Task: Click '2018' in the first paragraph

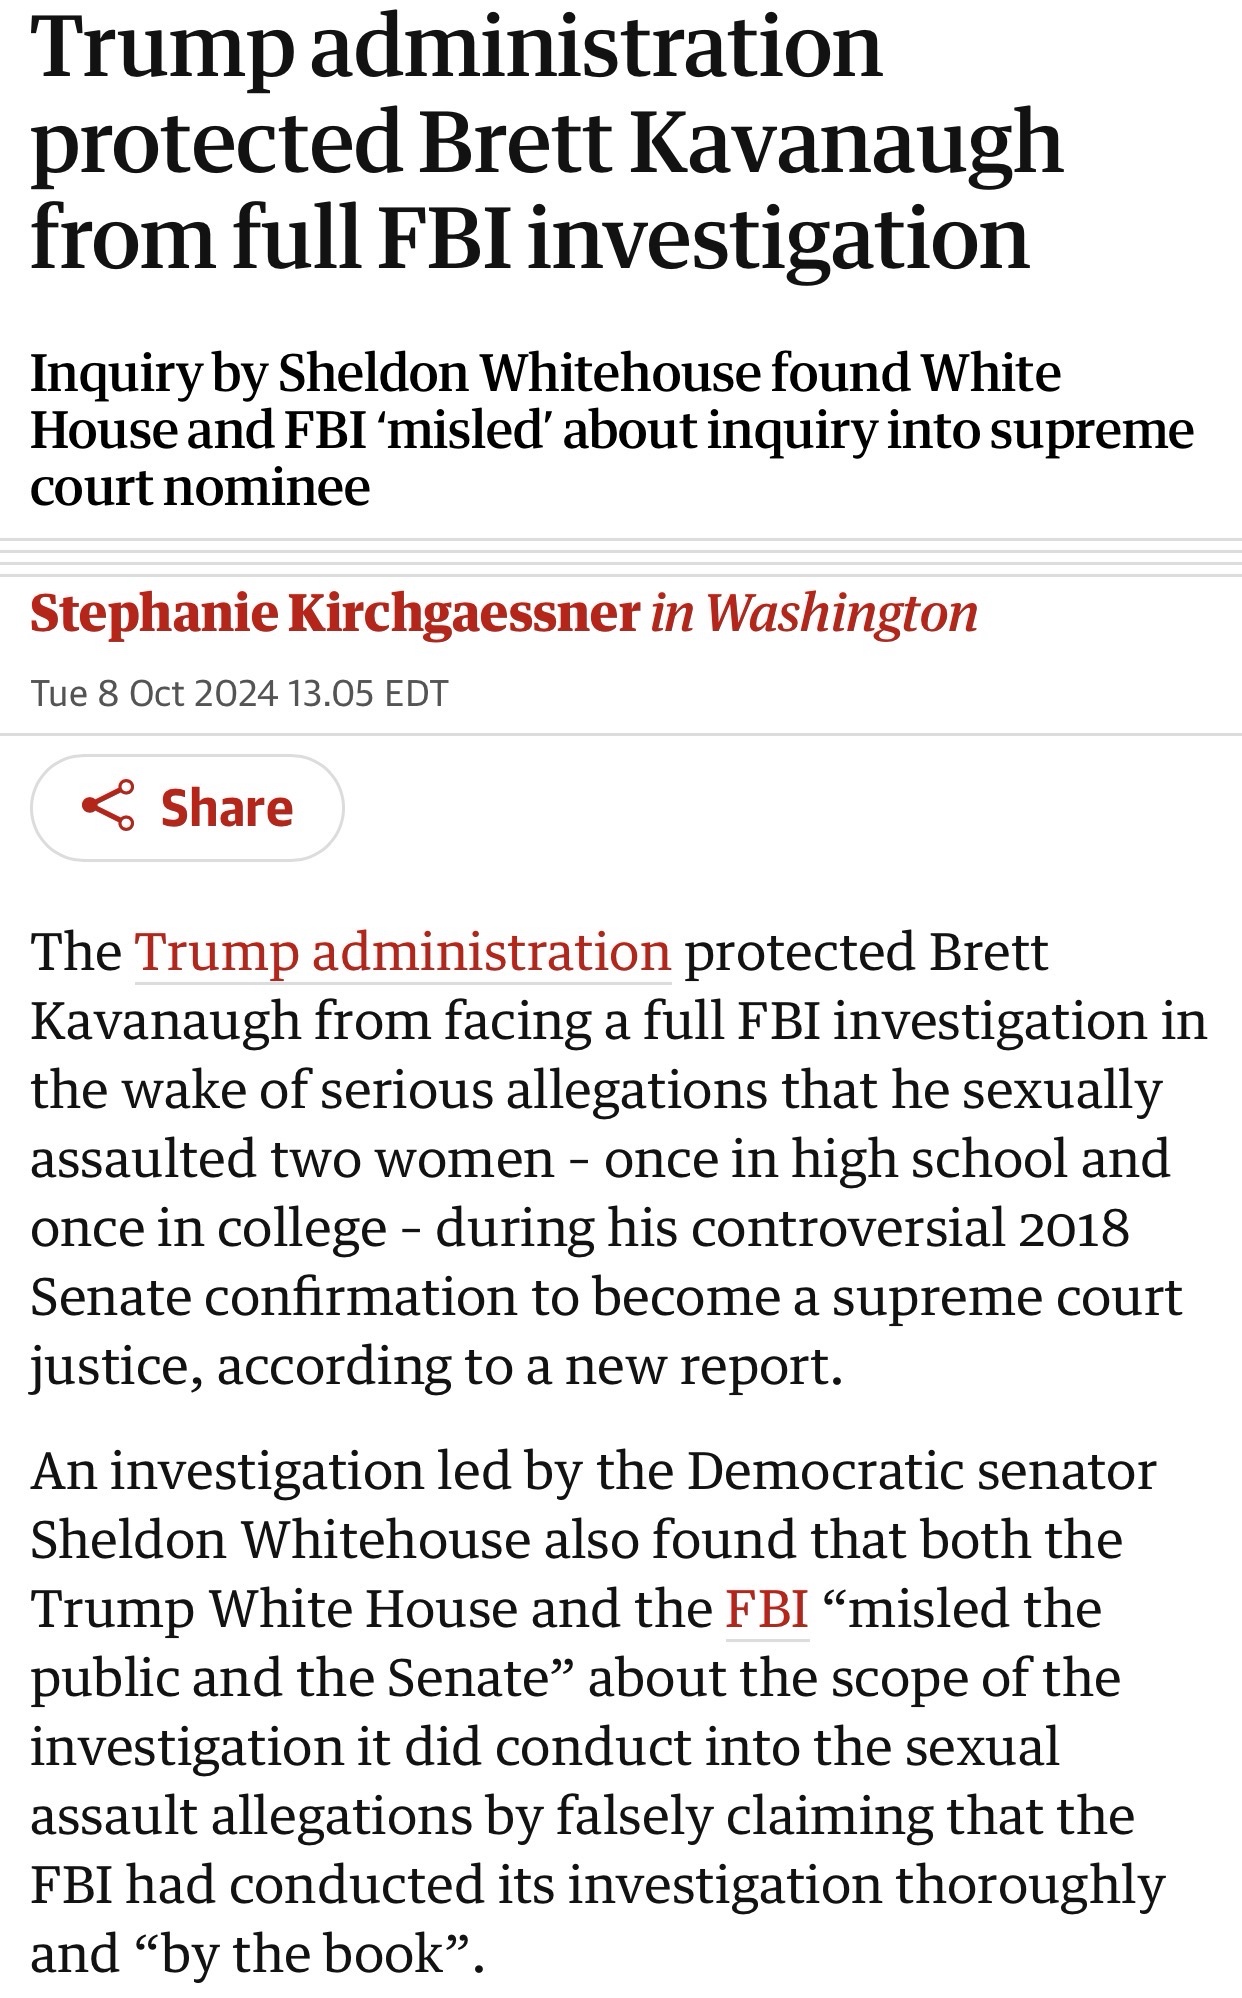Action: [x=1073, y=1228]
